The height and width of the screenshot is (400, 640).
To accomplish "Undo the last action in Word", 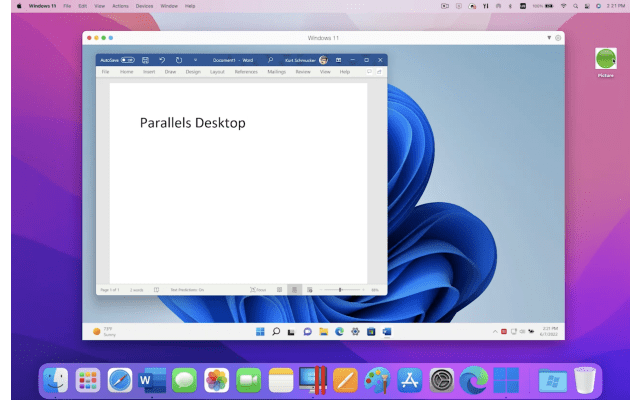I will (x=162, y=60).
